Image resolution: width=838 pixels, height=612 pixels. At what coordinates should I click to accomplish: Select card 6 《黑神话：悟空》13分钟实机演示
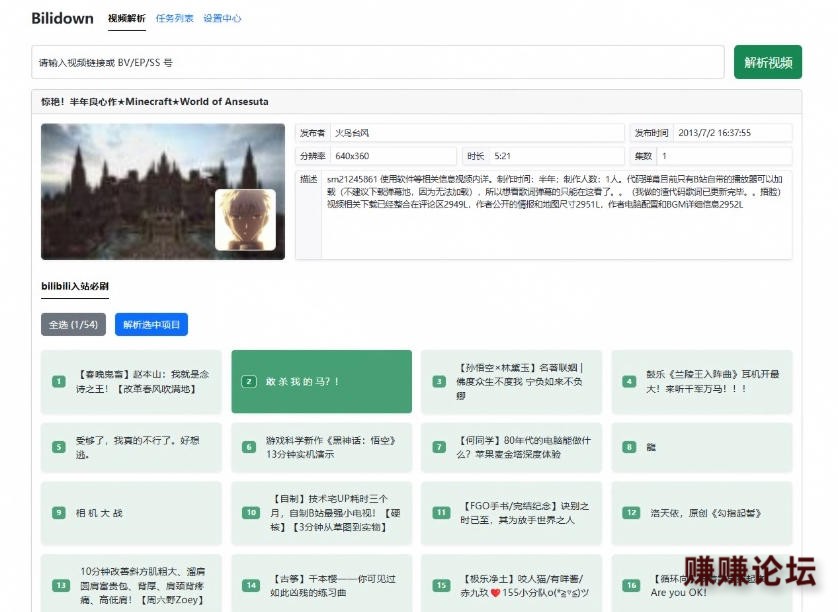coord(322,447)
